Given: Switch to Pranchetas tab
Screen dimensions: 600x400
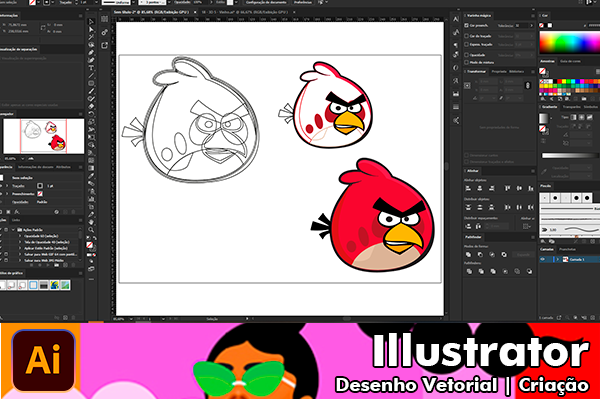Looking at the screenshot, I should (x=567, y=249).
